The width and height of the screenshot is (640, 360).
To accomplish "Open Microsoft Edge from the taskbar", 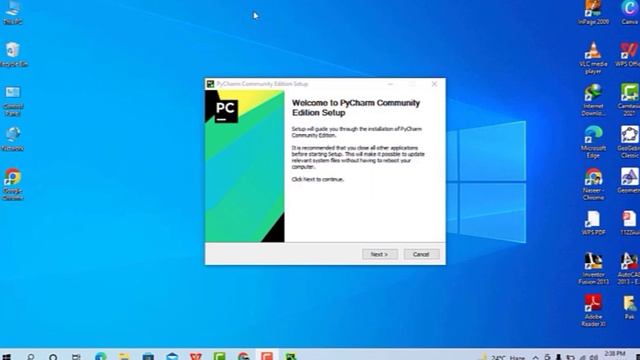I will (101, 357).
